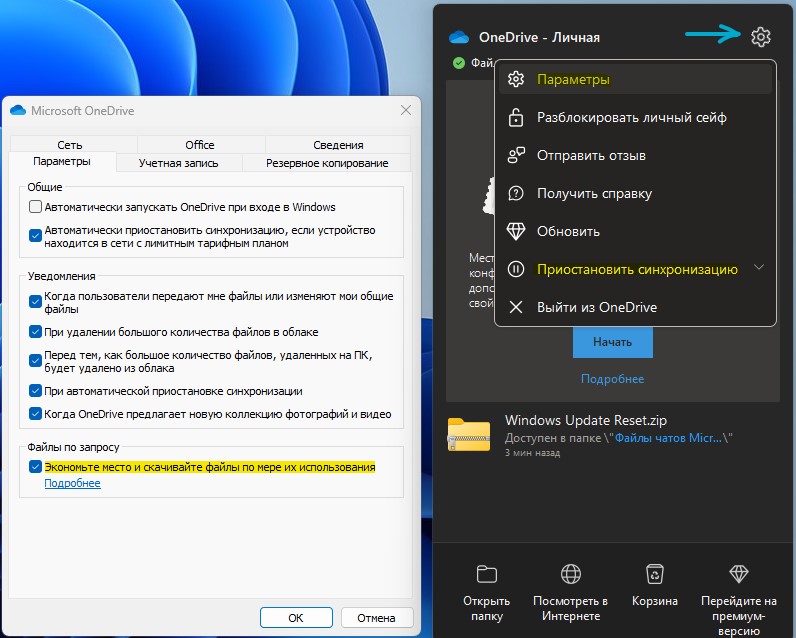Click the Корзина label in footer
The height and width of the screenshot is (638, 796).
coord(654,601)
